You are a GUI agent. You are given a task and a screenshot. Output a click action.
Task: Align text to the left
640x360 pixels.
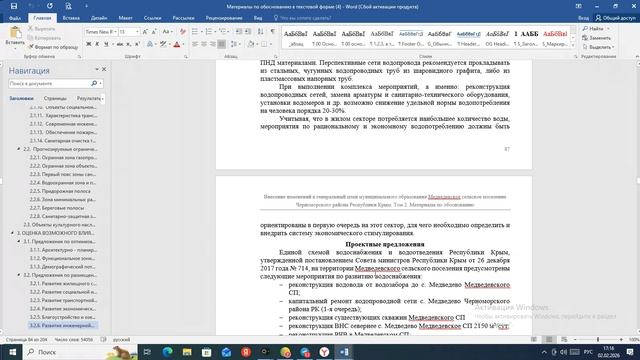[195, 44]
